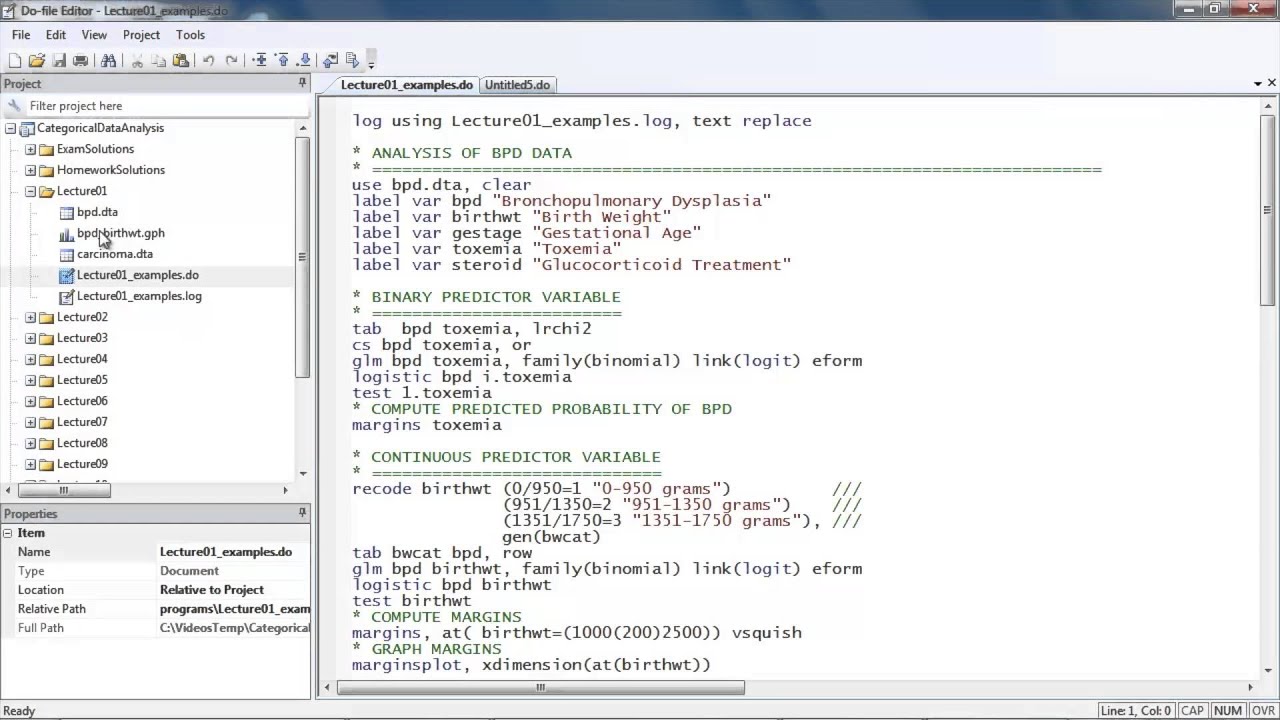The height and width of the screenshot is (720, 1280).
Task: Expand the Lecture03 folder
Action: [31, 338]
